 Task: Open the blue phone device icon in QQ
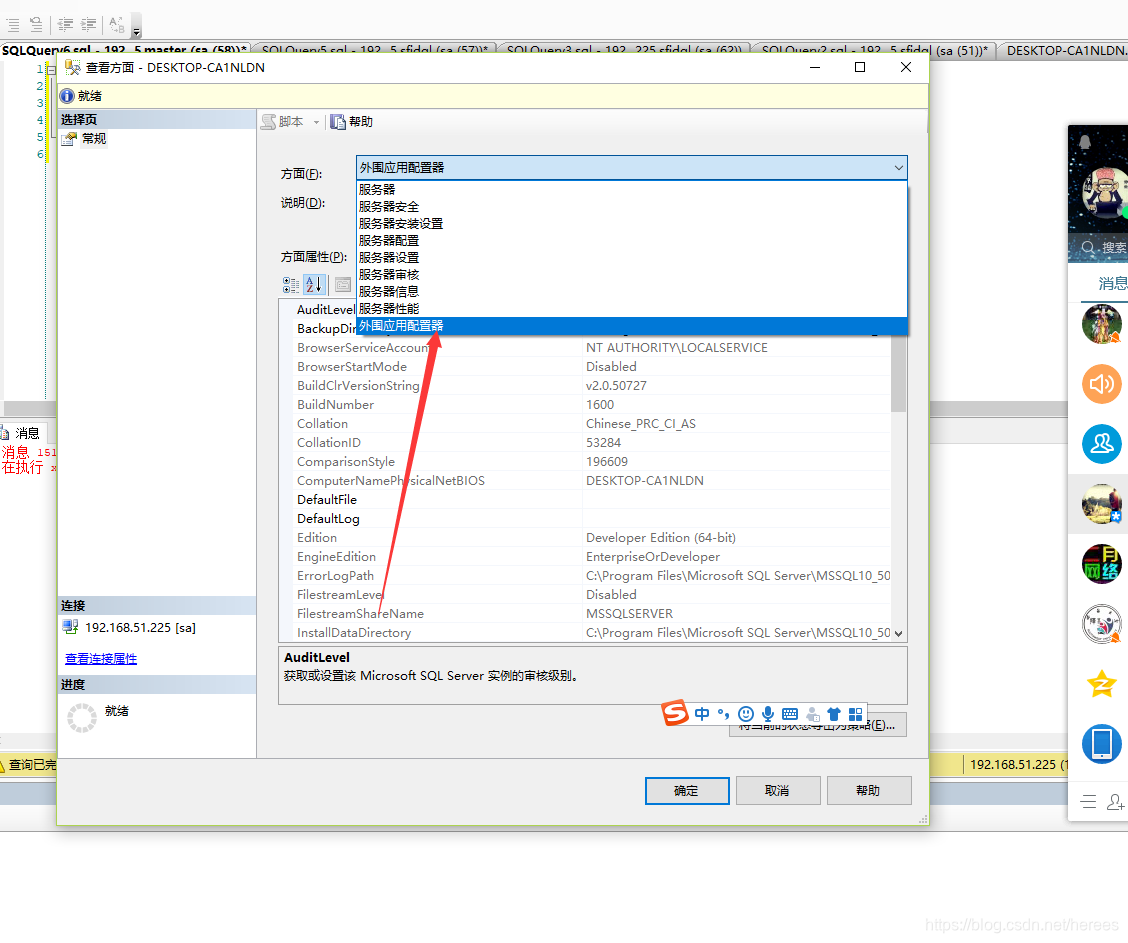tap(1102, 743)
